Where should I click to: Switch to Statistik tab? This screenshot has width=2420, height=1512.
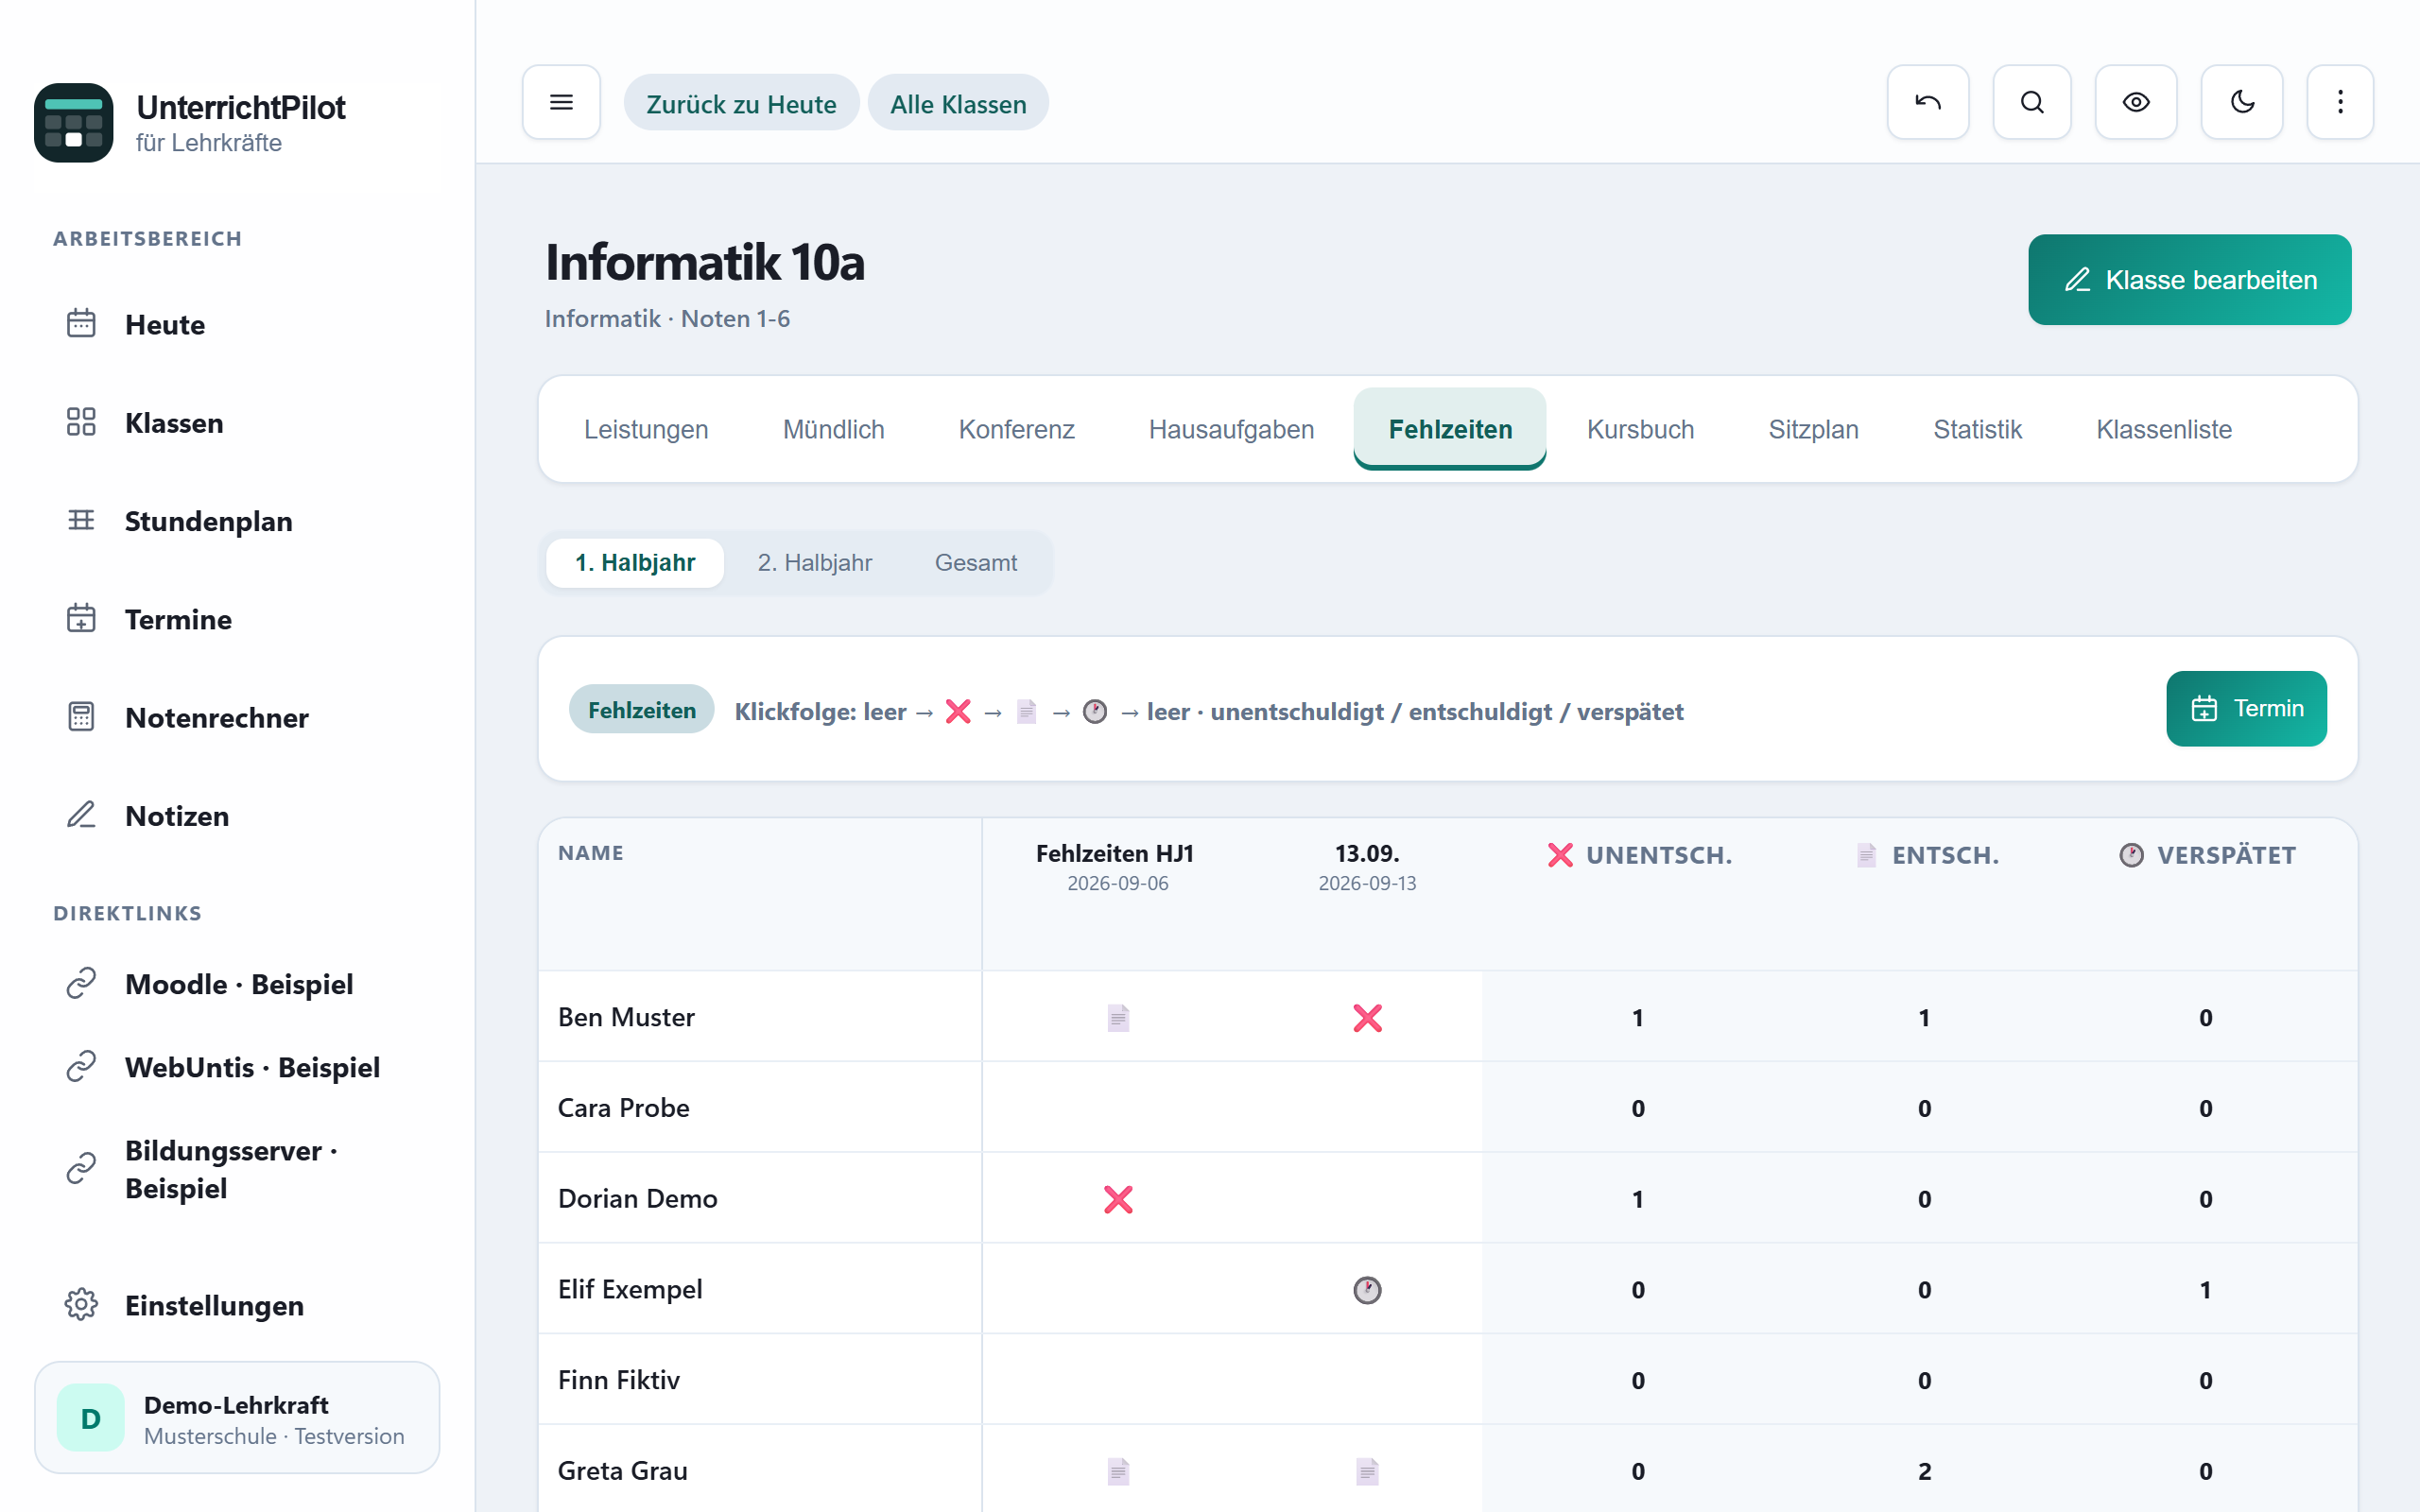(1977, 429)
